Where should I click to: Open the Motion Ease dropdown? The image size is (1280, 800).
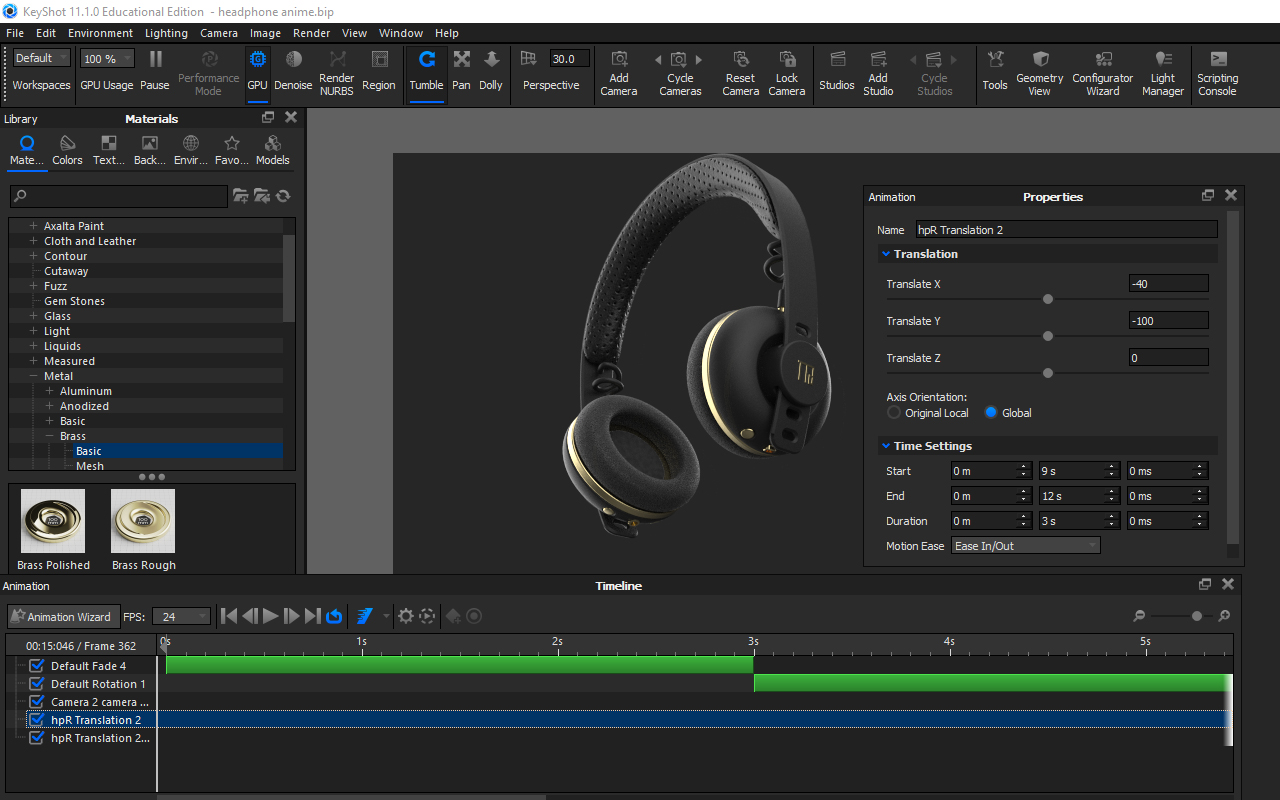1025,546
